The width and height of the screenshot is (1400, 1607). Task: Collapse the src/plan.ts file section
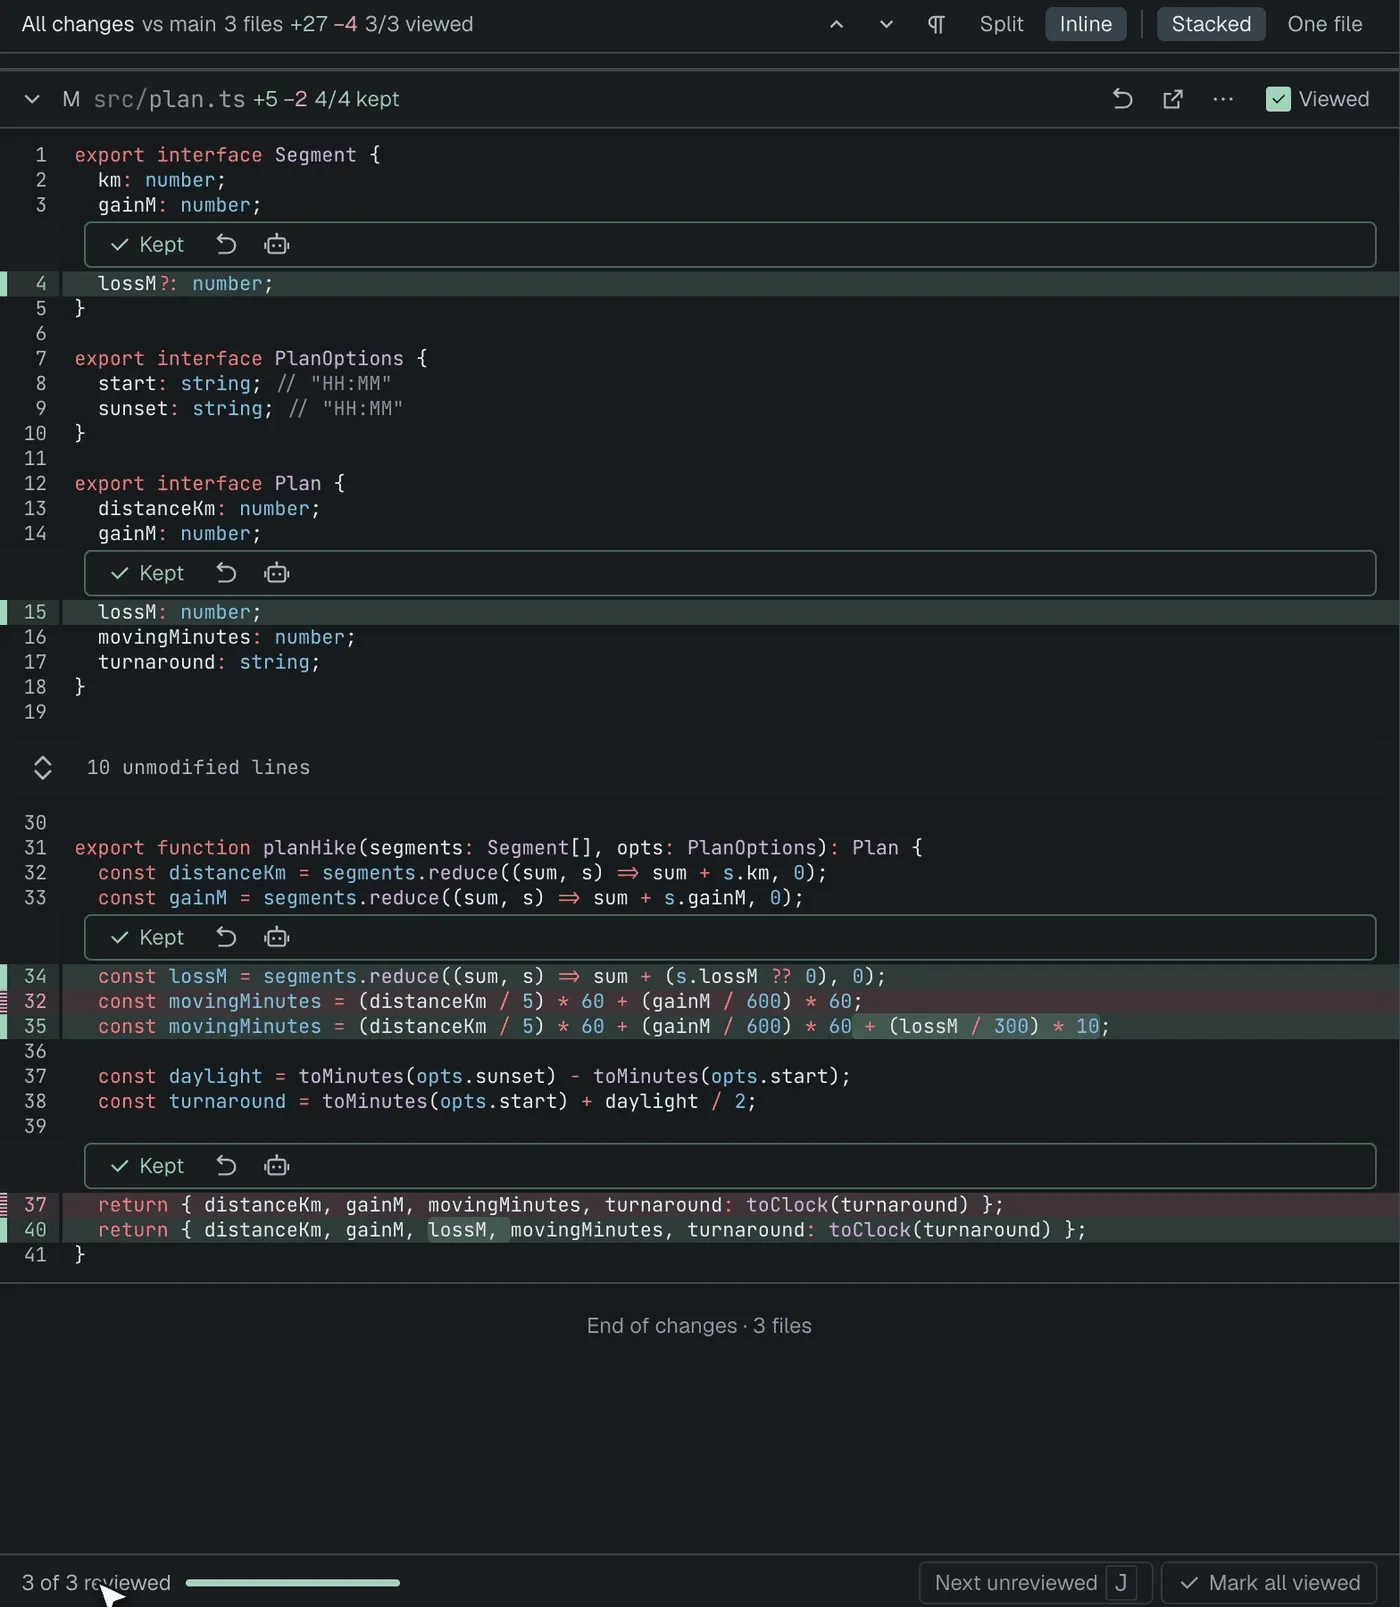[x=32, y=99]
